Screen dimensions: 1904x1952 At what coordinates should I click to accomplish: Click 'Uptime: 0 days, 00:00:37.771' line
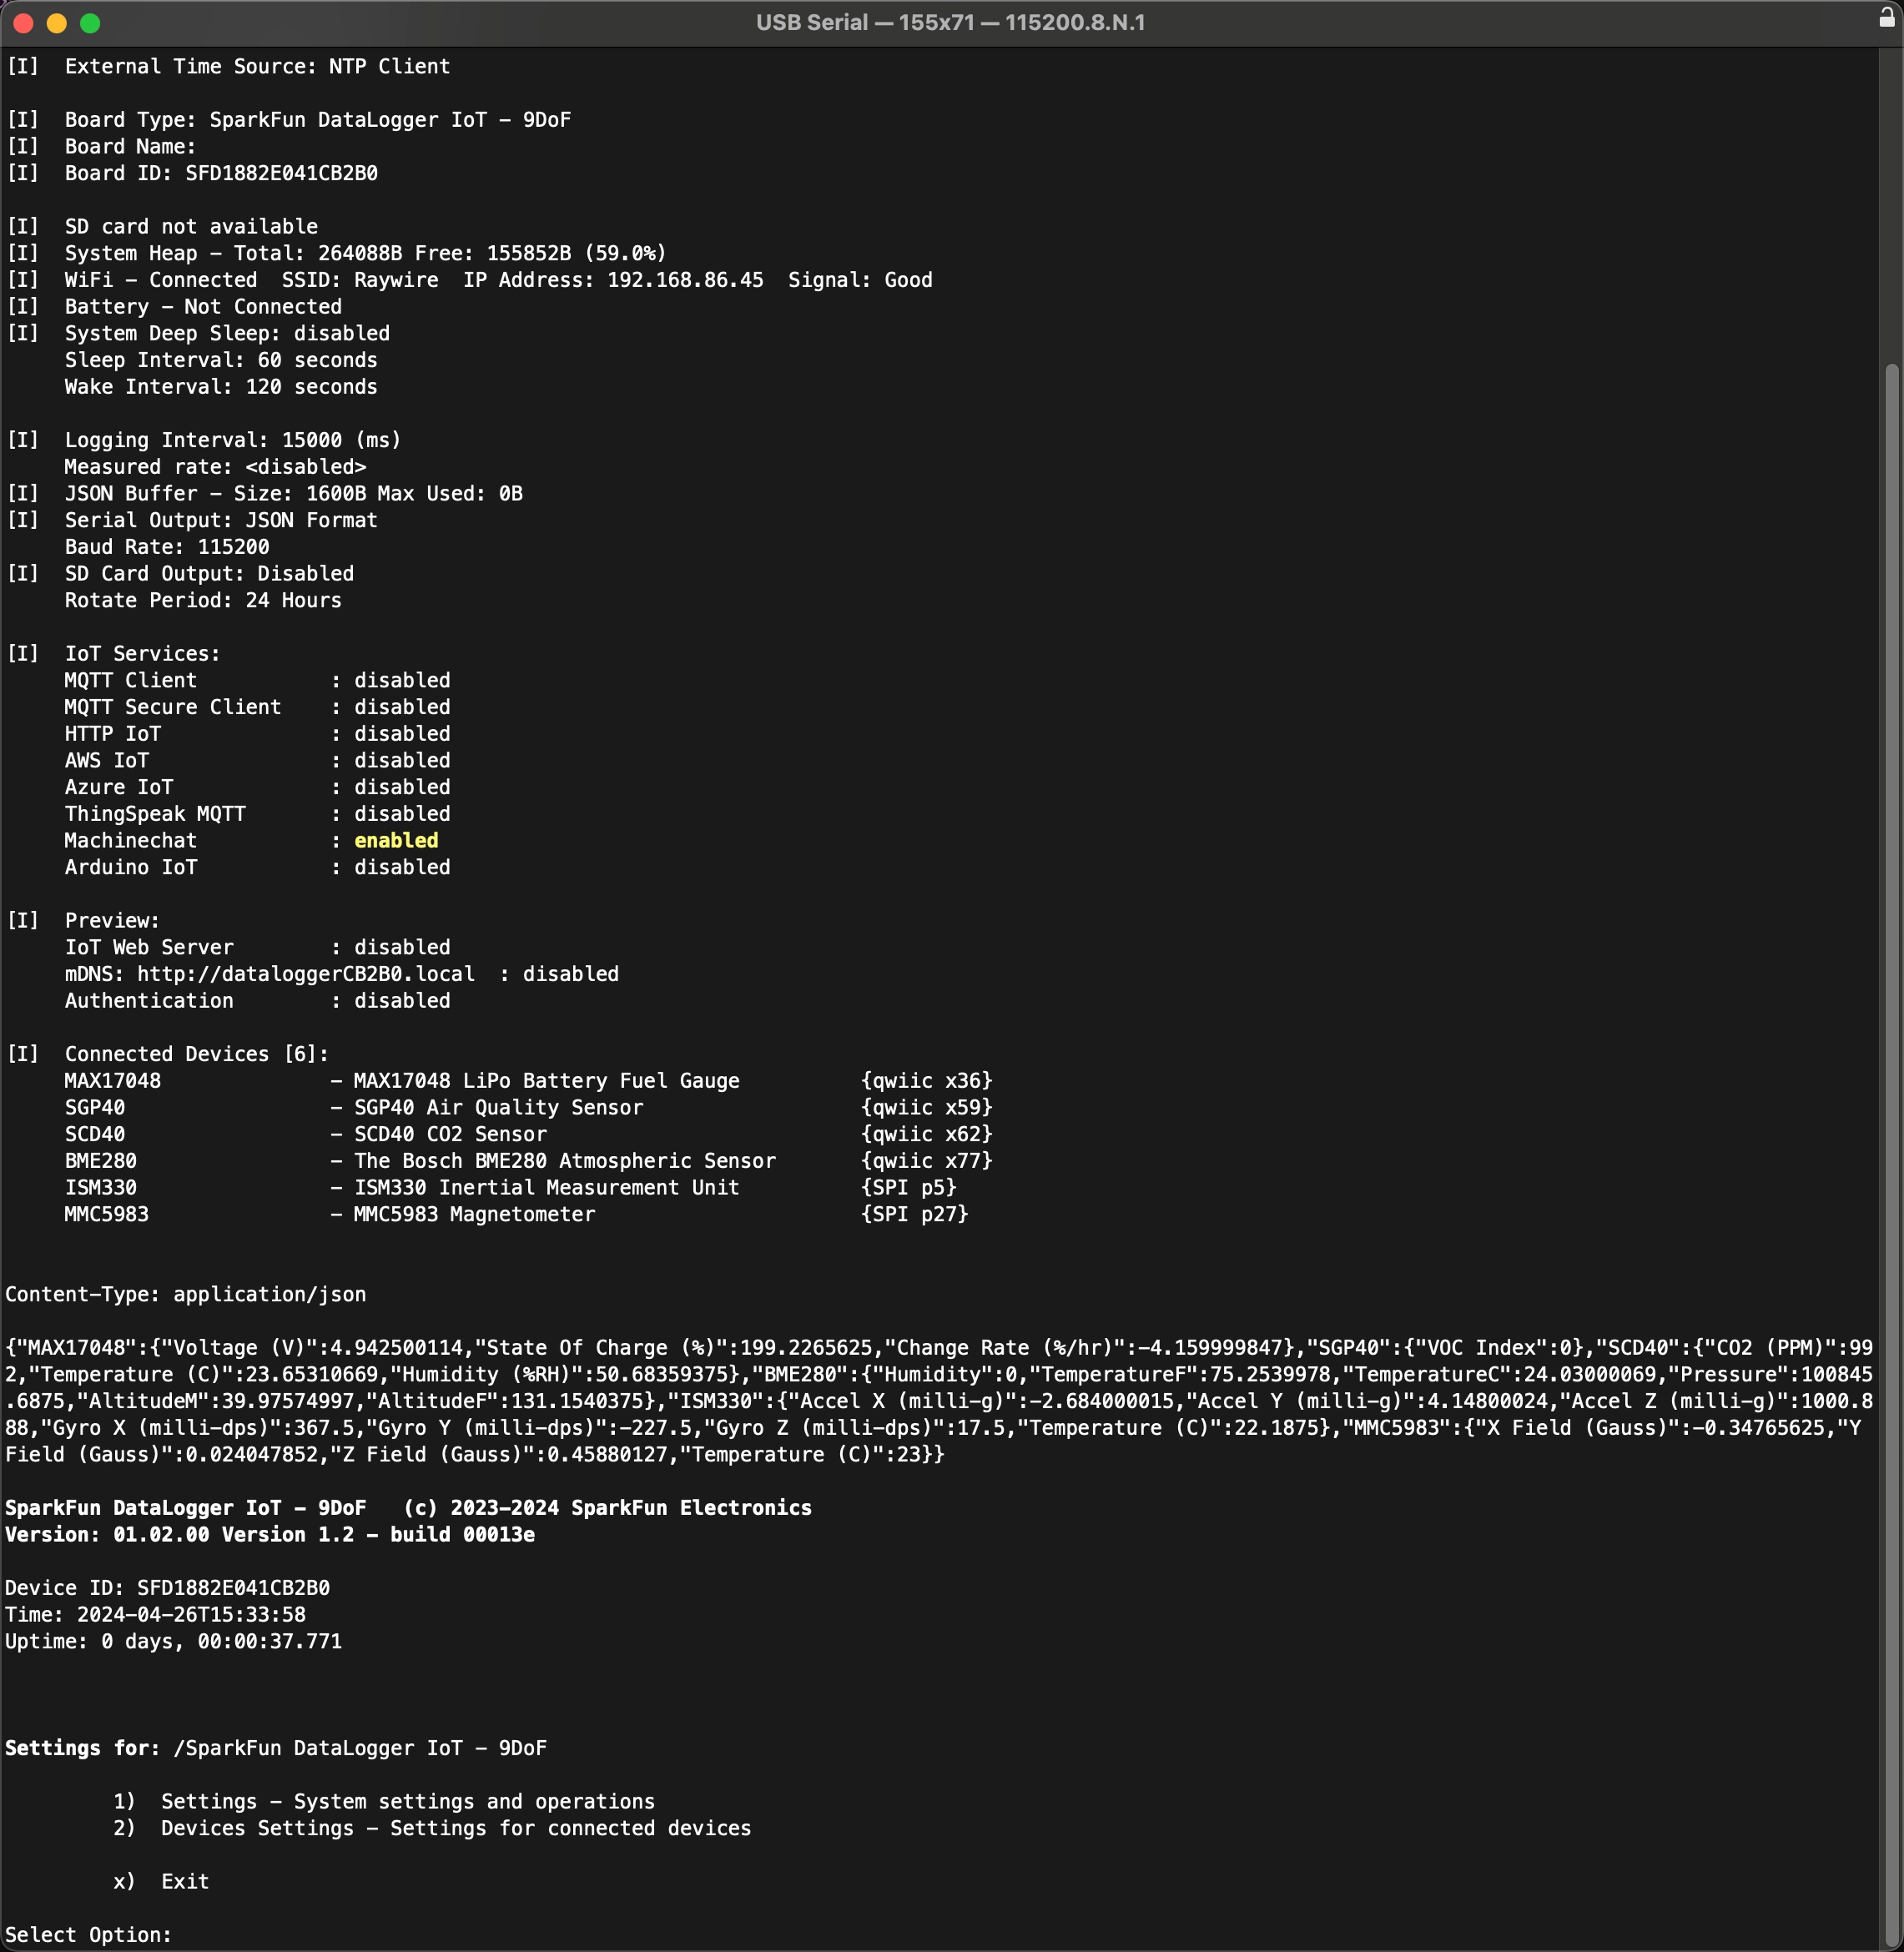tap(173, 1641)
